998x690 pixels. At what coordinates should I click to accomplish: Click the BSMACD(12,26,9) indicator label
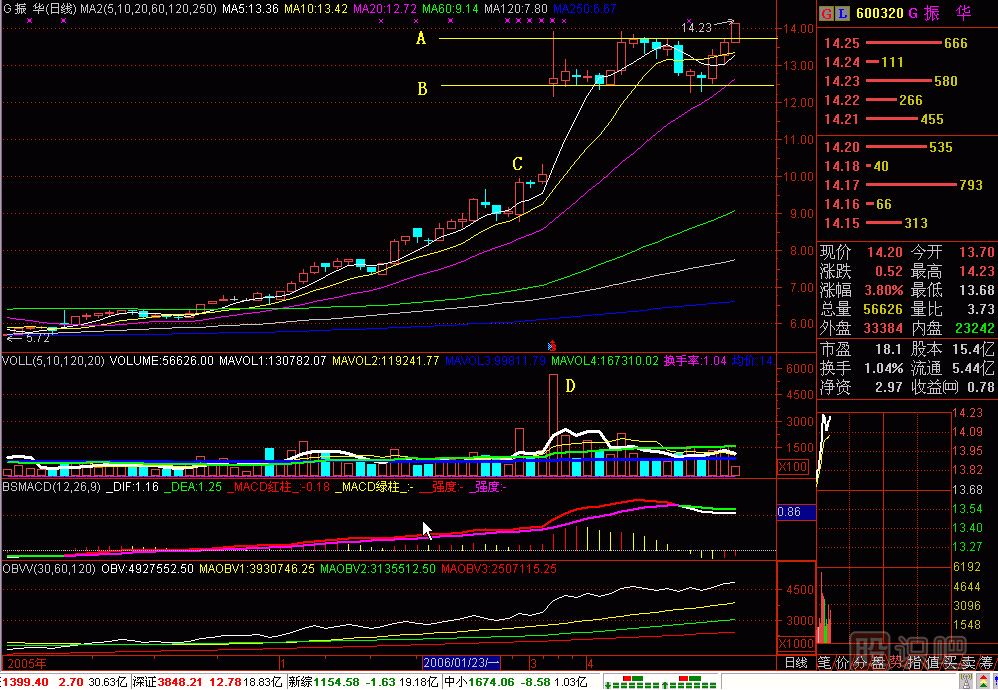[x=50, y=486]
